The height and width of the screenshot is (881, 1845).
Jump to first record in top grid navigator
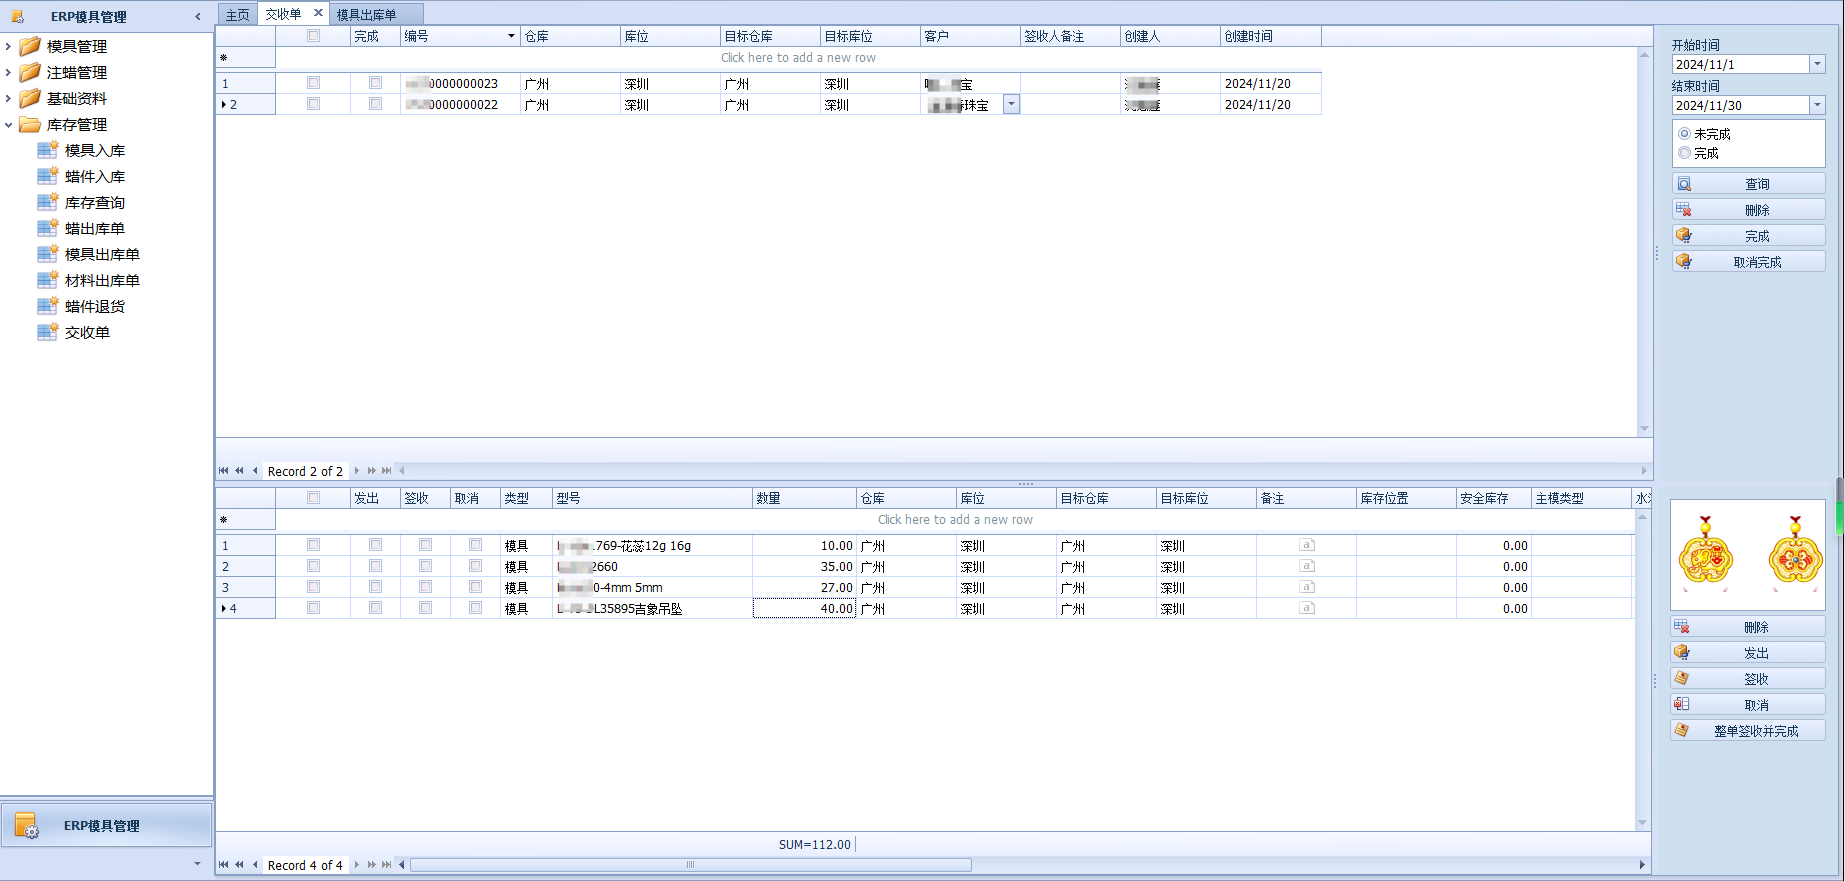pyautogui.click(x=224, y=471)
